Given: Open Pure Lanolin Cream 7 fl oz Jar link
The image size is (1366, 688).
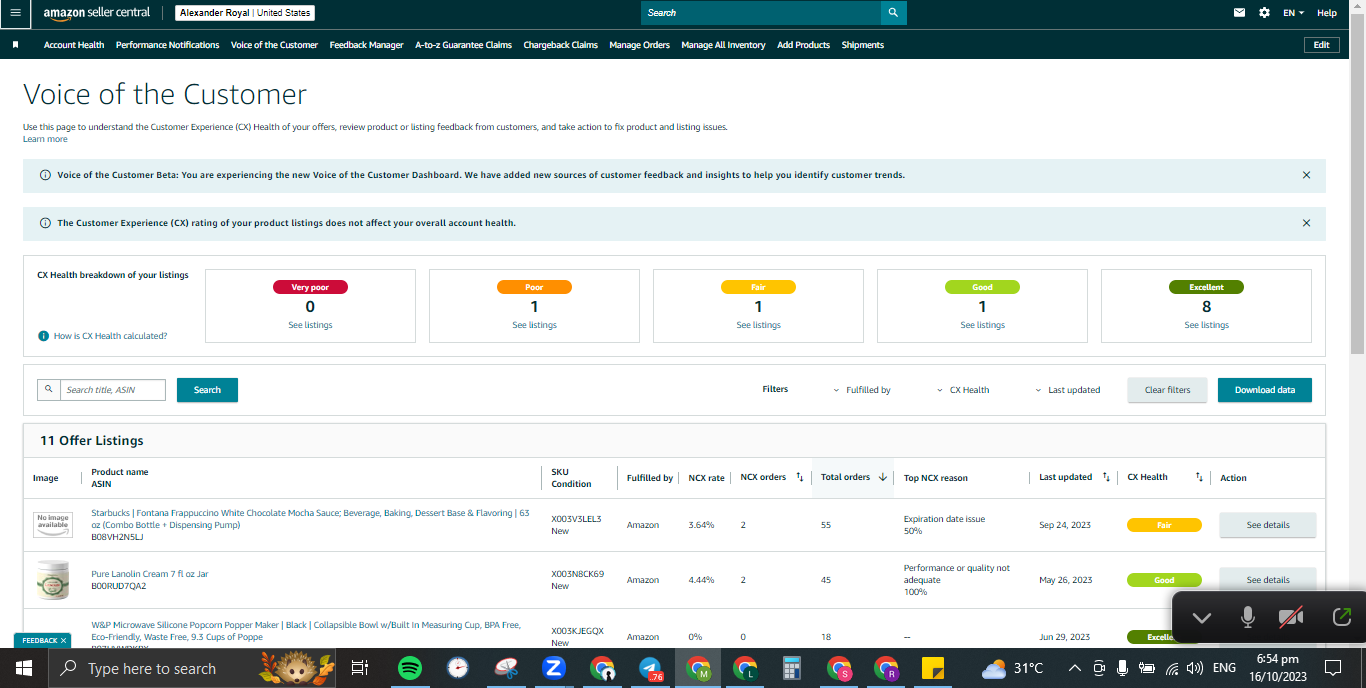Looking at the screenshot, I should coord(150,574).
